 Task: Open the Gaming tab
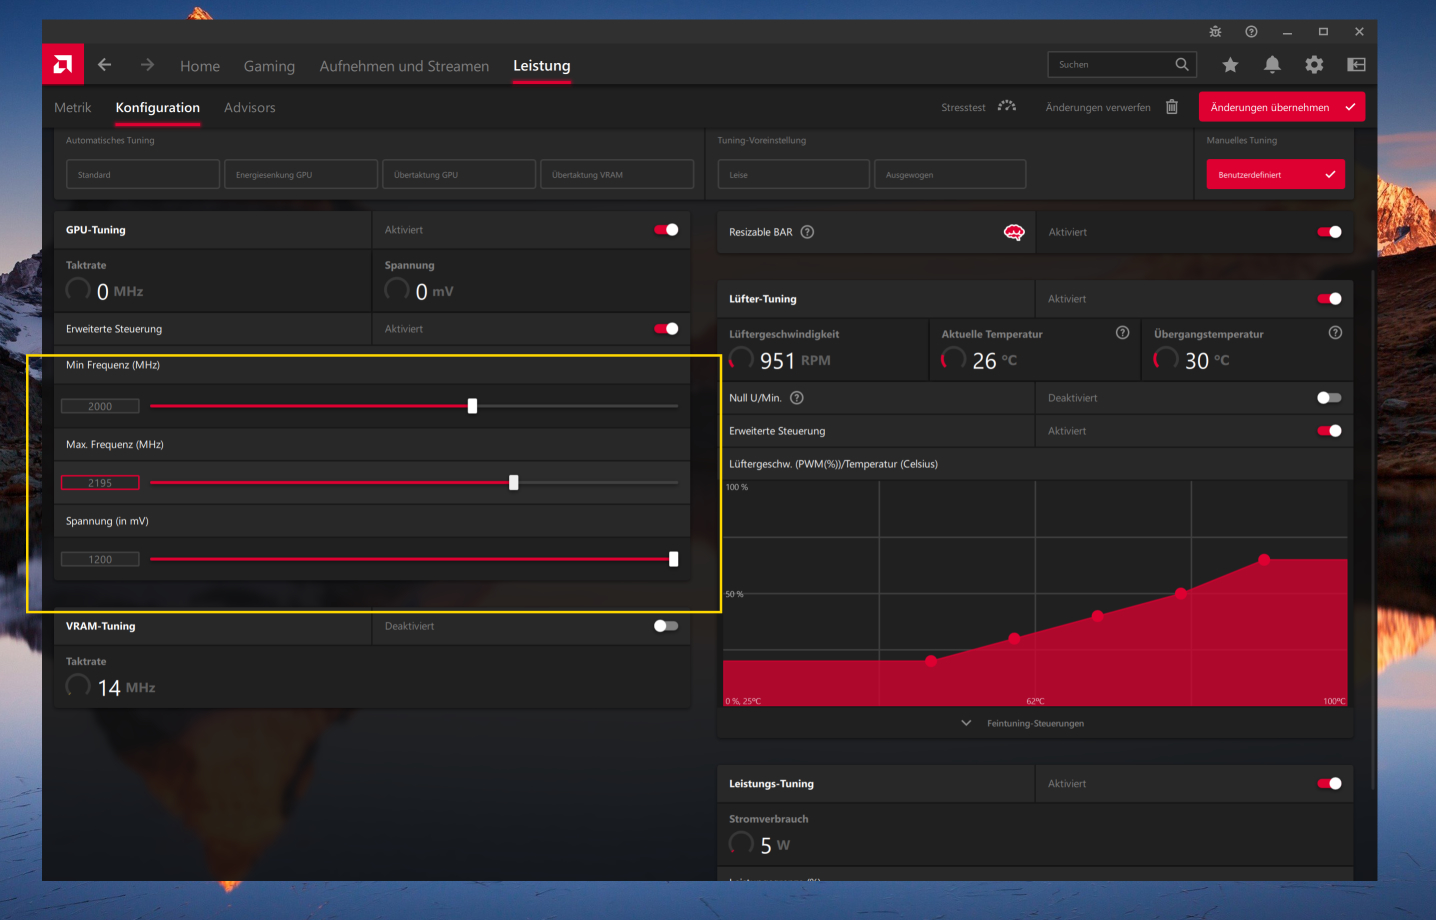coord(269,66)
